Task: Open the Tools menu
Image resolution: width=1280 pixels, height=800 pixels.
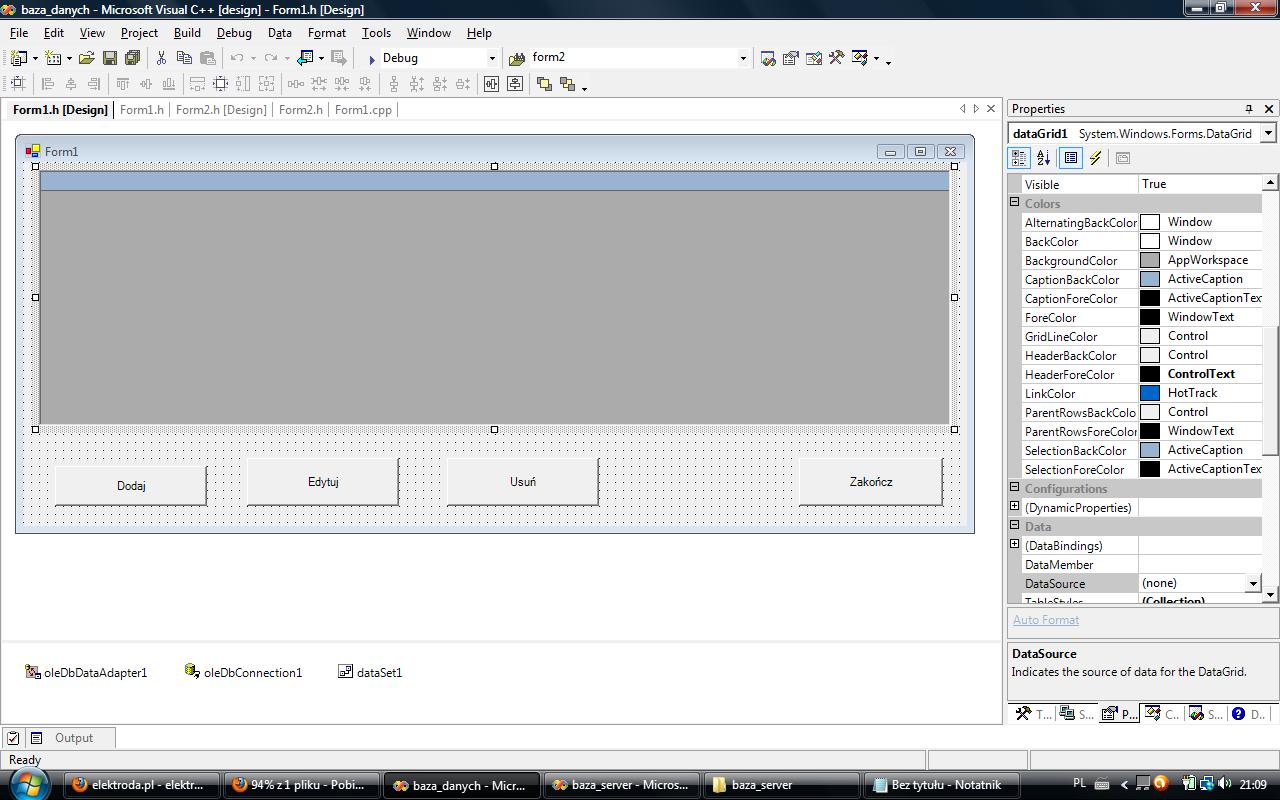Action: point(376,32)
